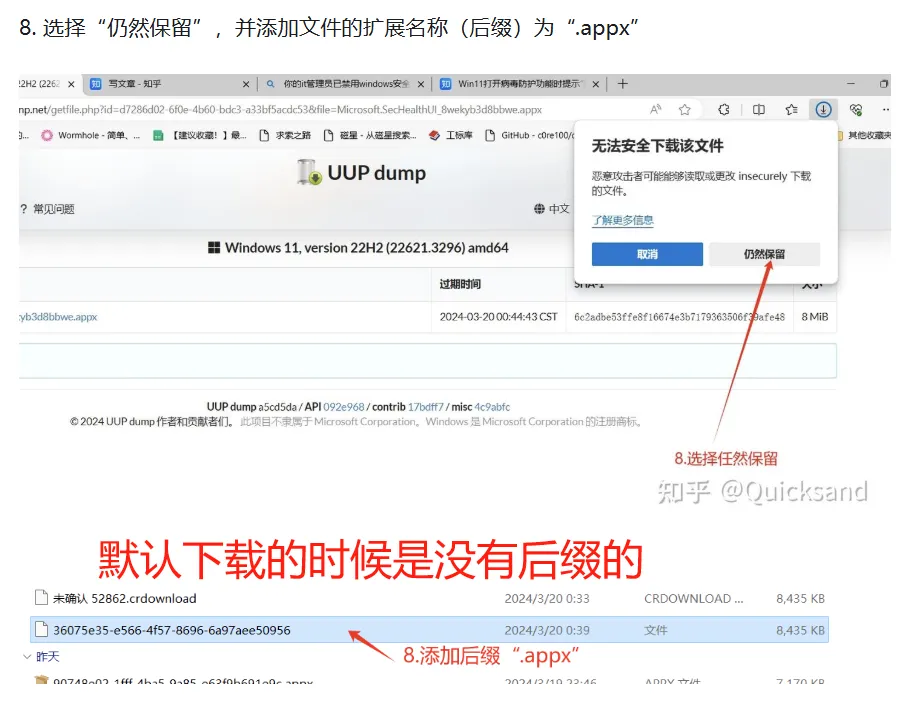This screenshot has width=911, height=707.
Task: Close the '你的it管理员已禁用windows安全' tab
Action: coord(421,84)
